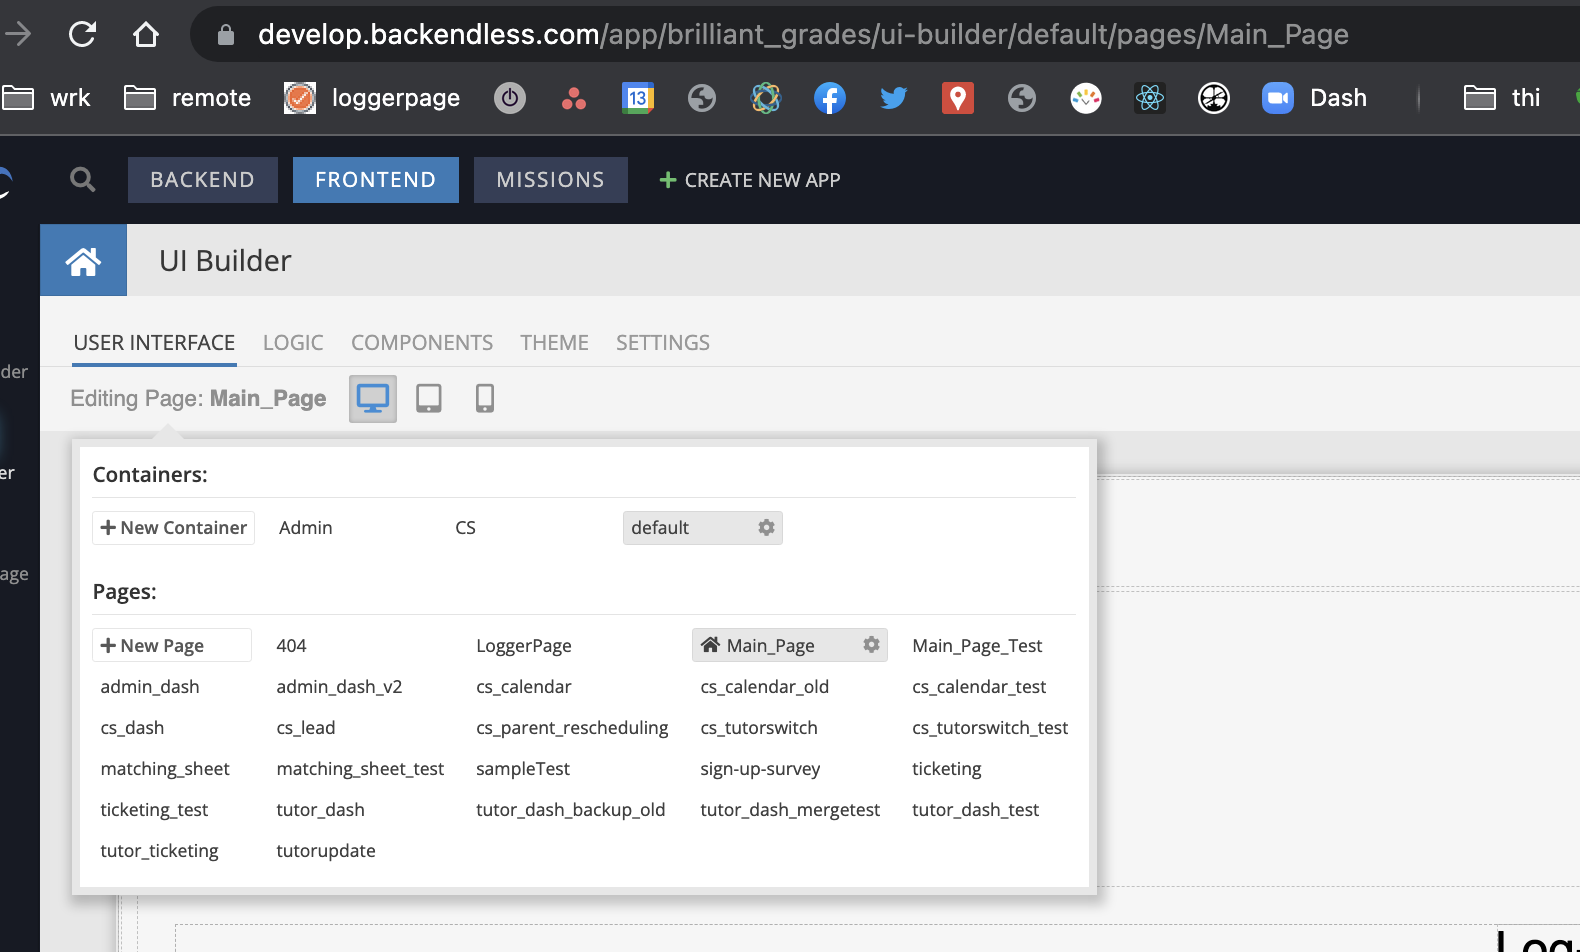The width and height of the screenshot is (1580, 952).
Task: Open the remote bookmarks folder
Action: click(x=187, y=98)
